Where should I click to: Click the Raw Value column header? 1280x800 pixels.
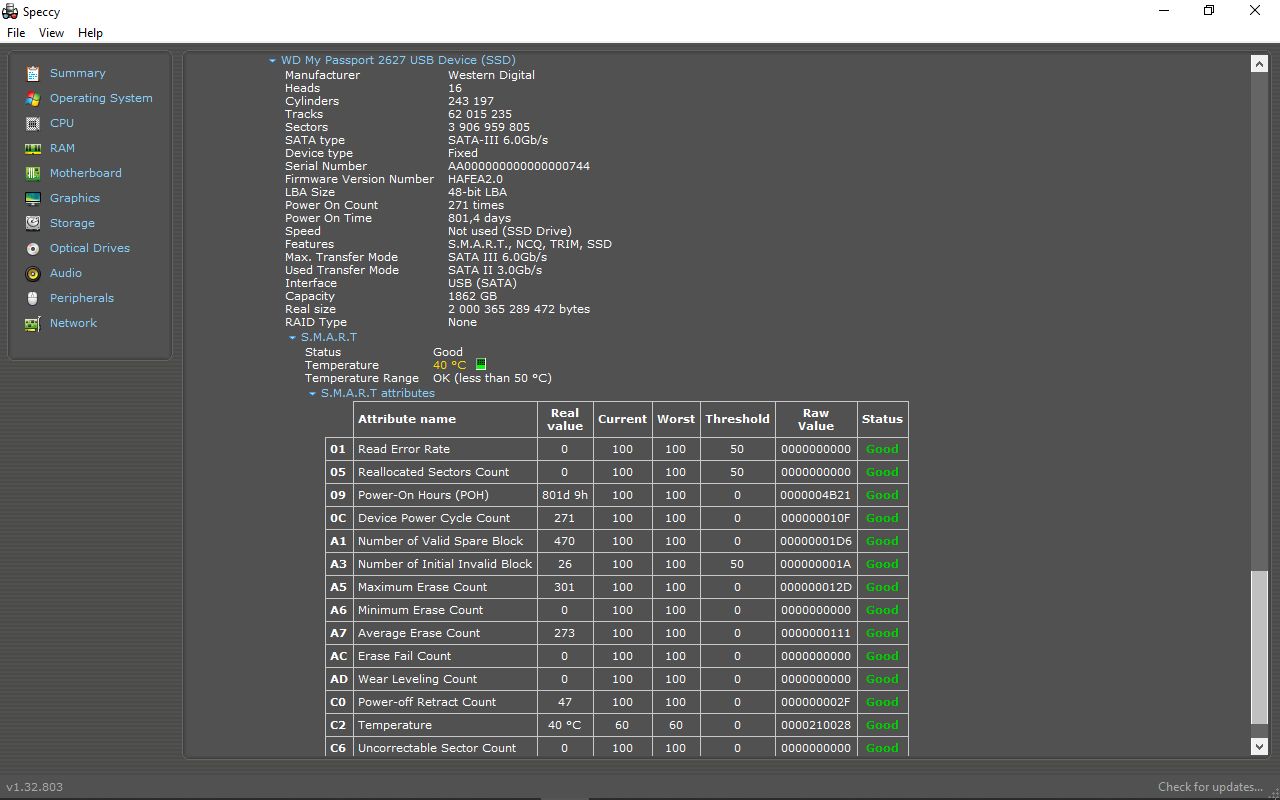[816, 419]
